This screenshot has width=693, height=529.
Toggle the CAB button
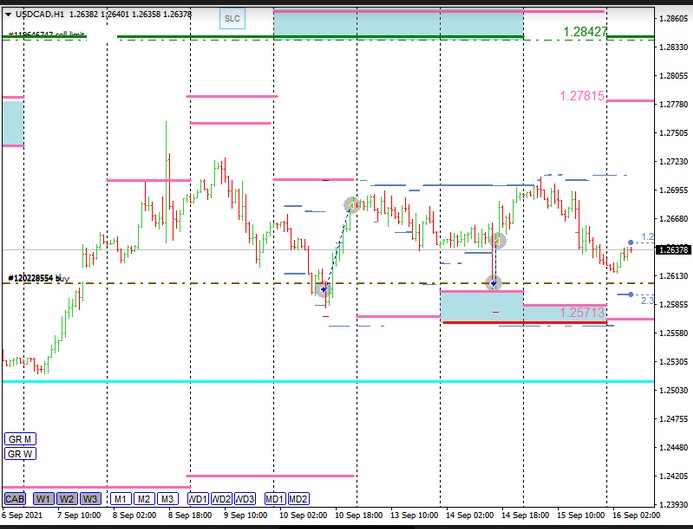point(15,498)
